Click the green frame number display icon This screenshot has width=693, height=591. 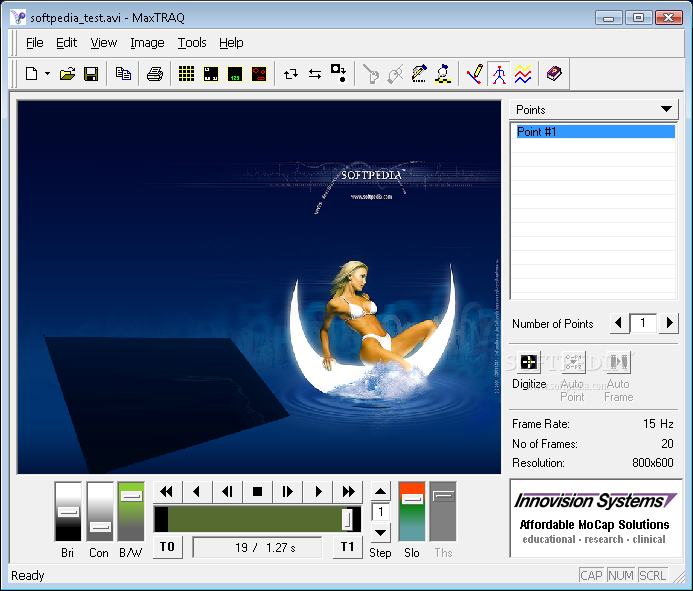tap(235, 74)
